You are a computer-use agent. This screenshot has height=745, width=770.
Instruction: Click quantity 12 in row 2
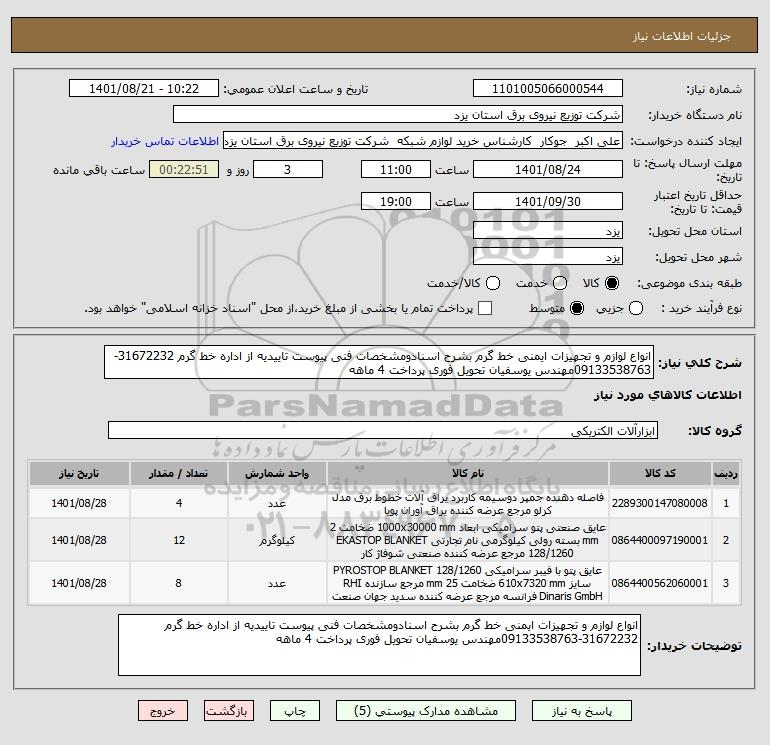179,540
